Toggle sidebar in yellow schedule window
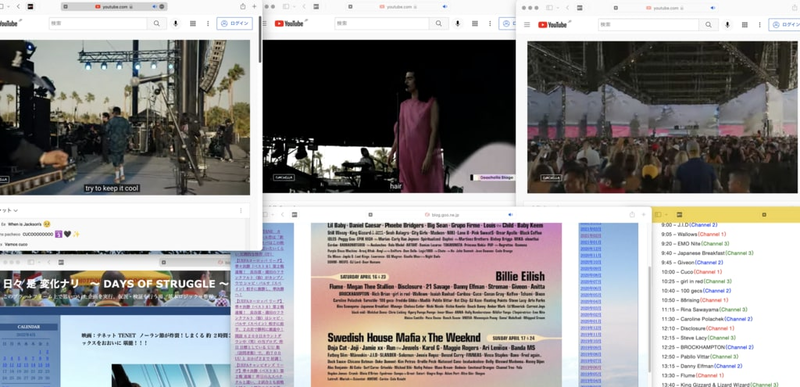The height and width of the screenshot is (387, 800). (658, 215)
